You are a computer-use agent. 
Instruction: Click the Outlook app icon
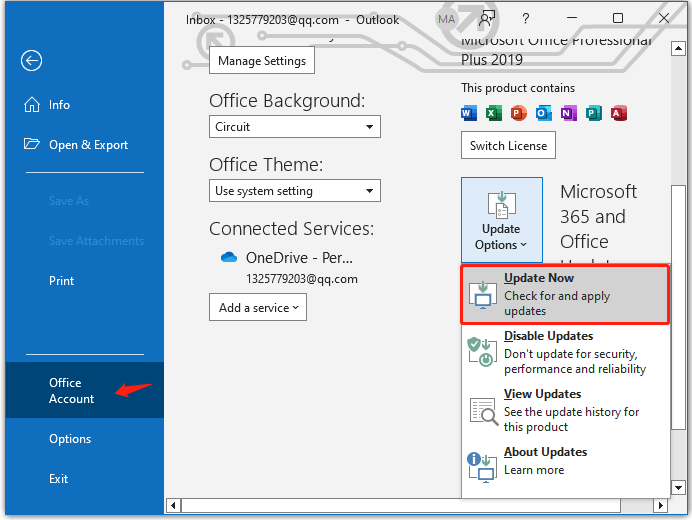coord(544,113)
